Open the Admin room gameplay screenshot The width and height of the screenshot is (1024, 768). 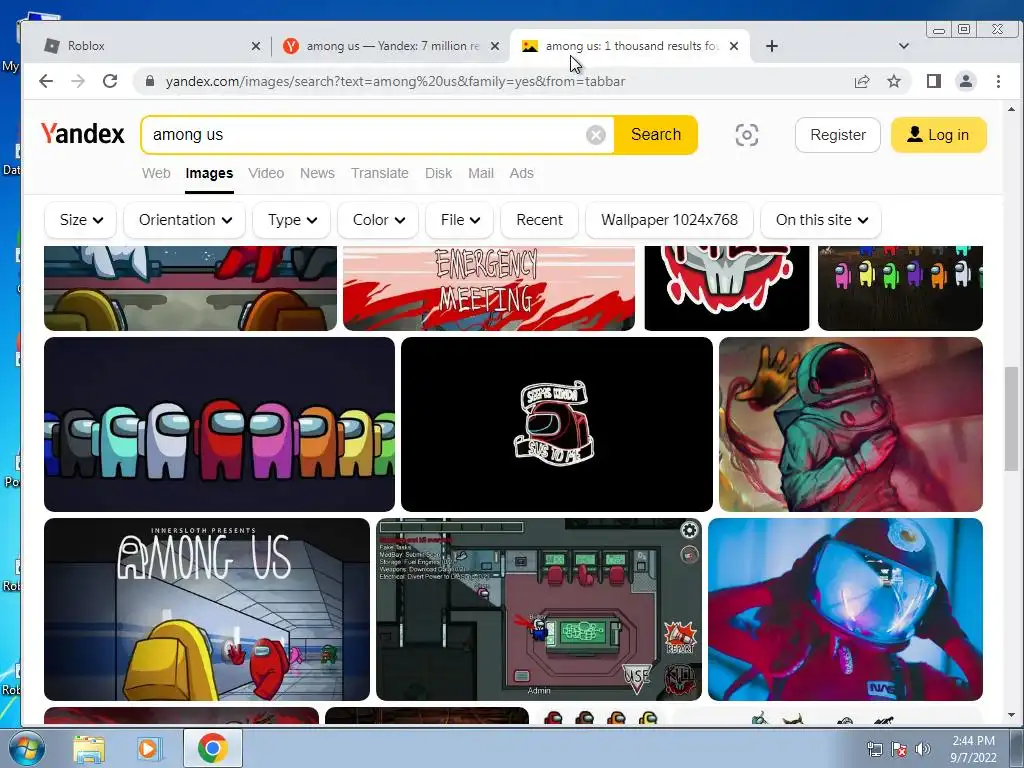pyautogui.click(x=539, y=609)
